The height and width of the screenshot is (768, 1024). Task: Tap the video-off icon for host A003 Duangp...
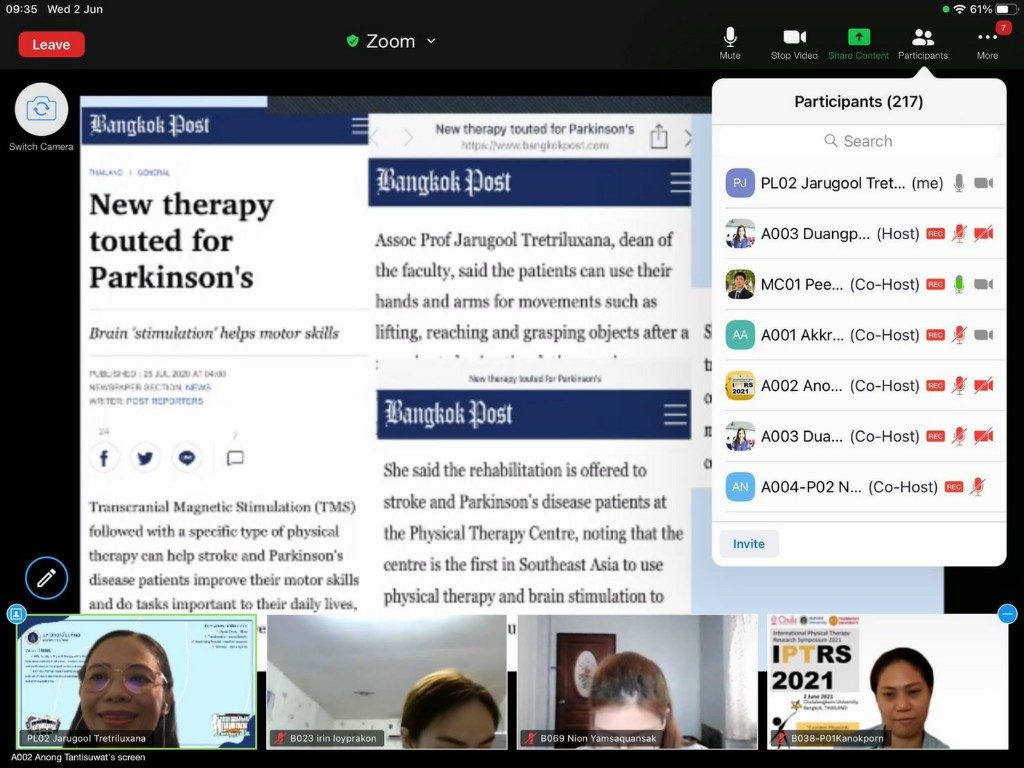pyautogui.click(x=984, y=234)
